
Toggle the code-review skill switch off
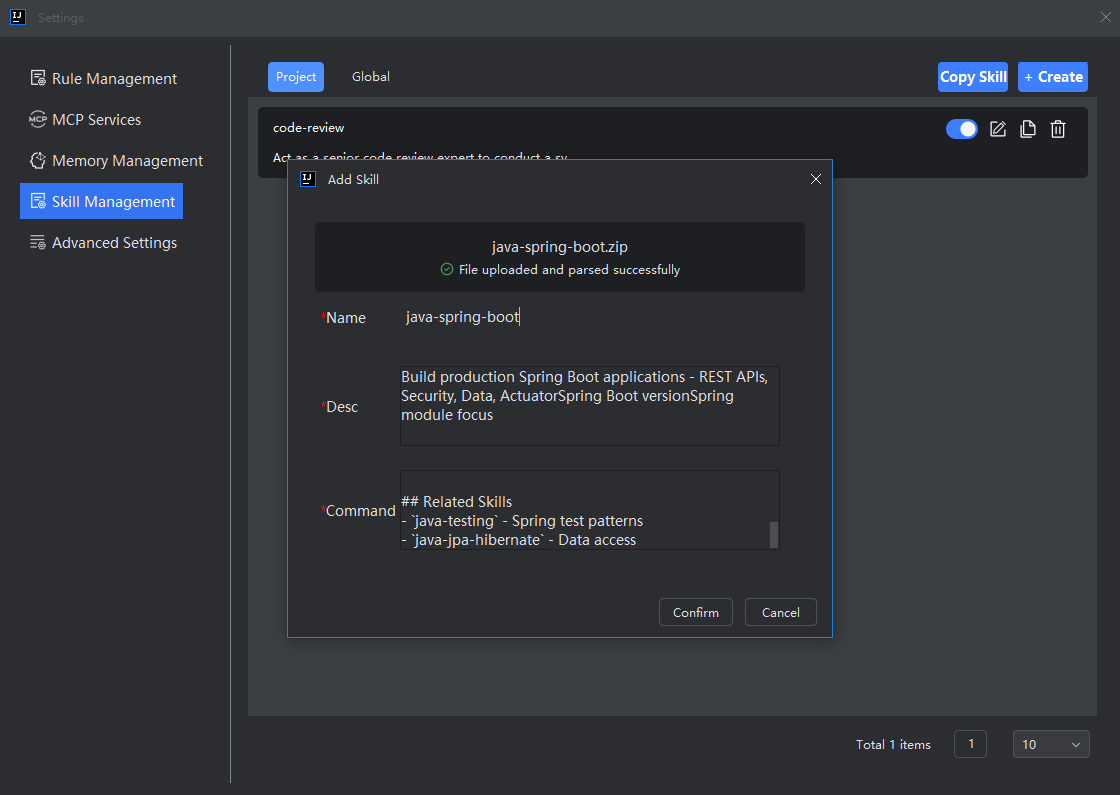(x=961, y=129)
